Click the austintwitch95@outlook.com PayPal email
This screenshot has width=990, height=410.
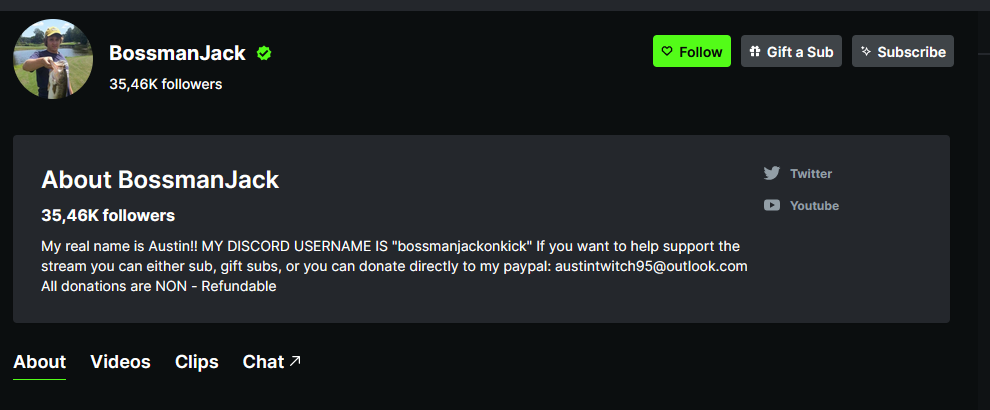point(651,266)
